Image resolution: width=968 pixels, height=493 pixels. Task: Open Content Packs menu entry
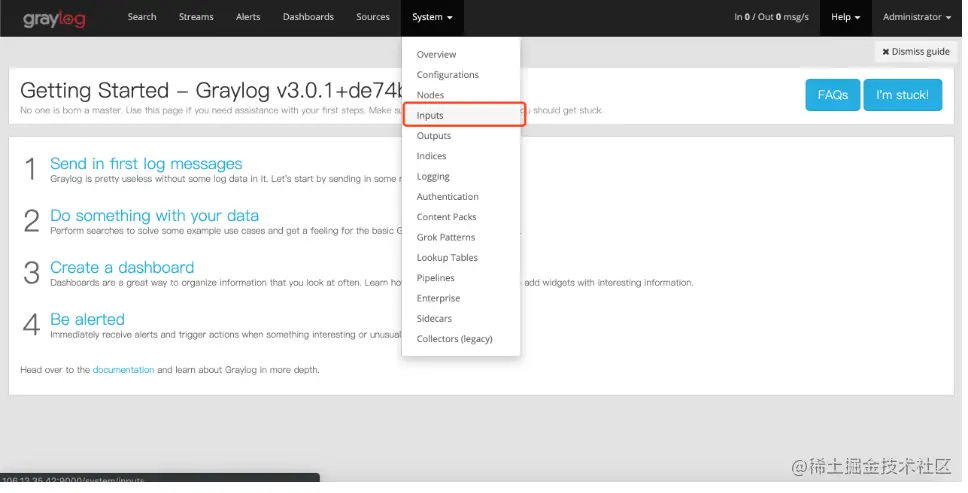click(461, 217)
